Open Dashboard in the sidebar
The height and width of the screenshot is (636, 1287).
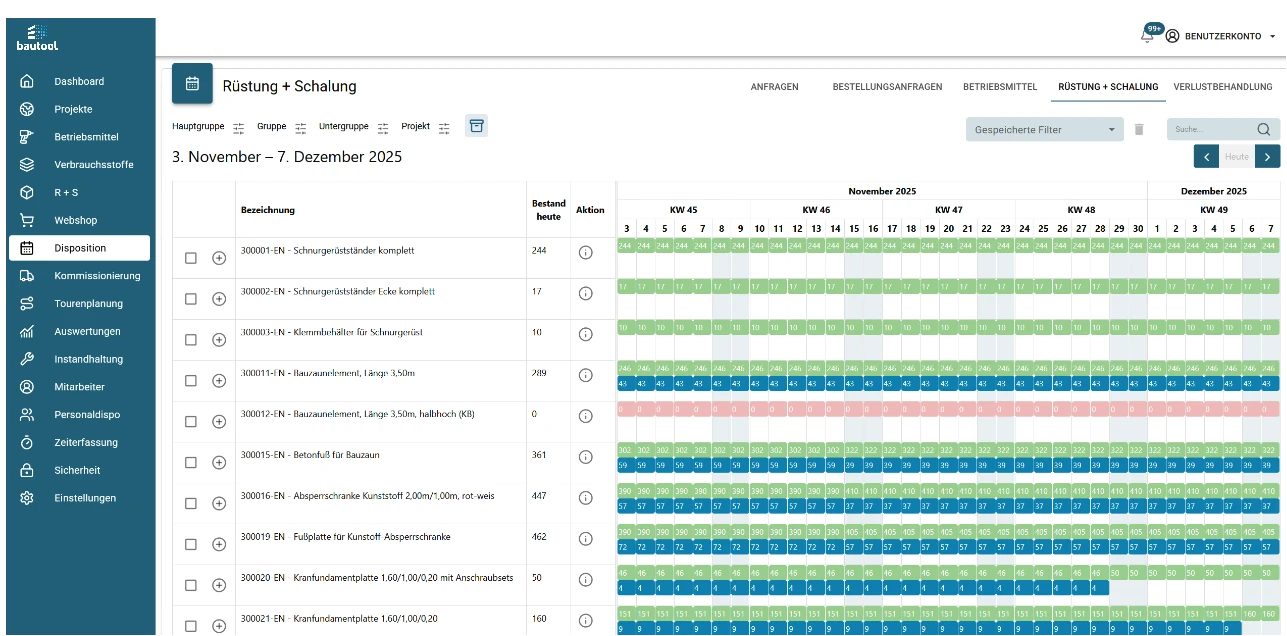point(79,81)
